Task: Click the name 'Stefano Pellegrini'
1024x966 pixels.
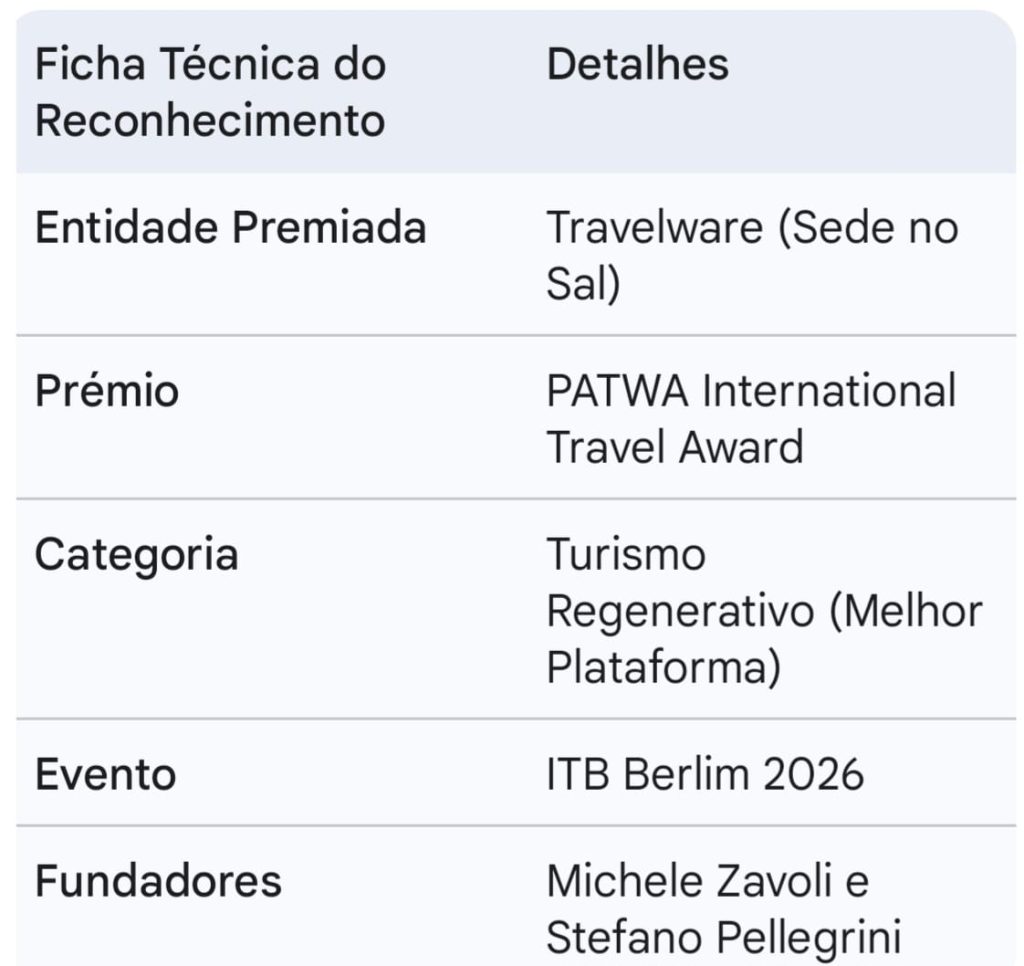Action: point(724,938)
